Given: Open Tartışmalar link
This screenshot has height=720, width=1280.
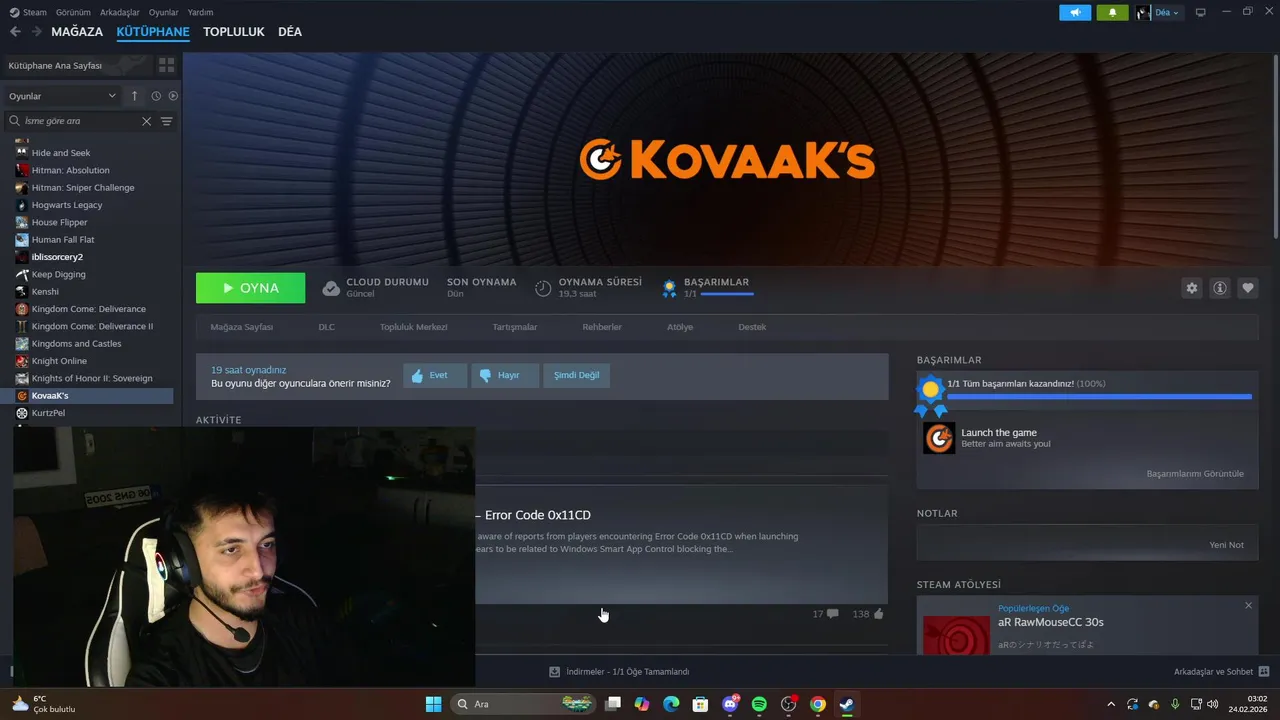Looking at the screenshot, I should pos(515,327).
